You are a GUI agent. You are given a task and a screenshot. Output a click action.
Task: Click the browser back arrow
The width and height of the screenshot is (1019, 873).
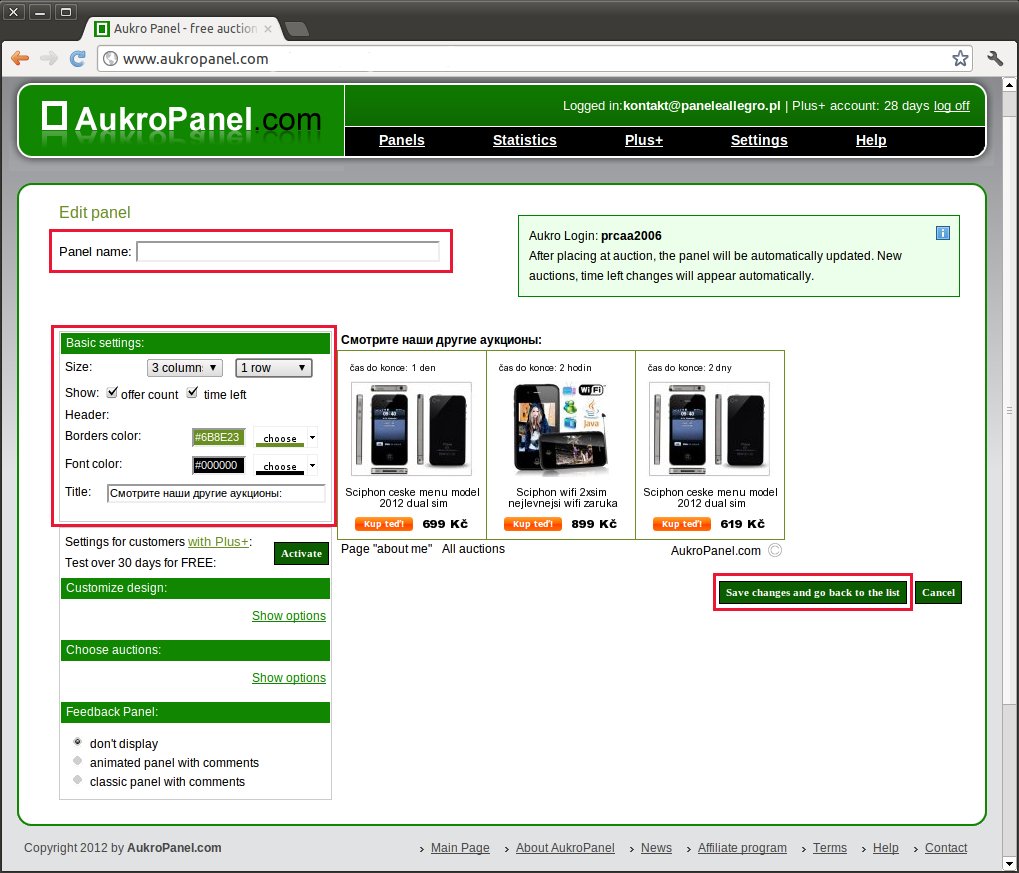tap(20, 59)
